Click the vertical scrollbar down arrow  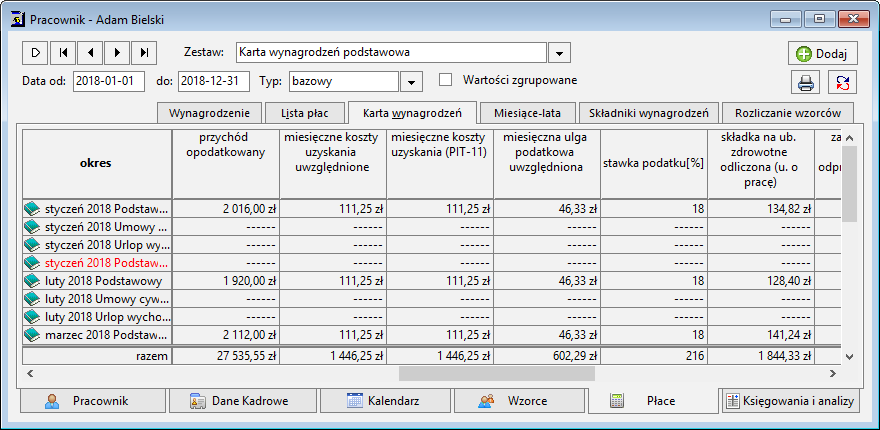point(849,355)
